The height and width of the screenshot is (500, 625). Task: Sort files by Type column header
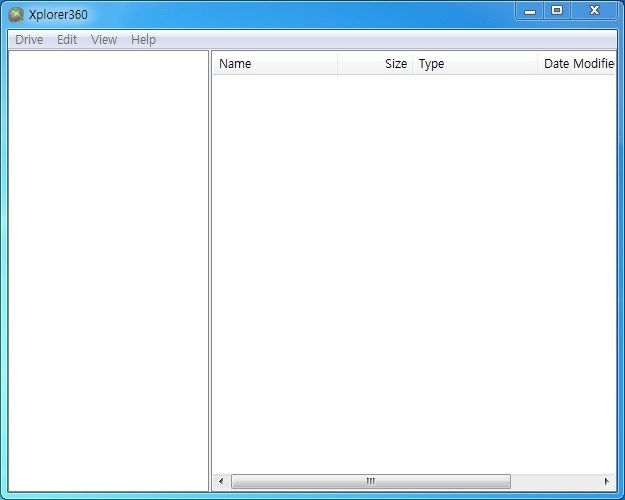pyautogui.click(x=475, y=64)
